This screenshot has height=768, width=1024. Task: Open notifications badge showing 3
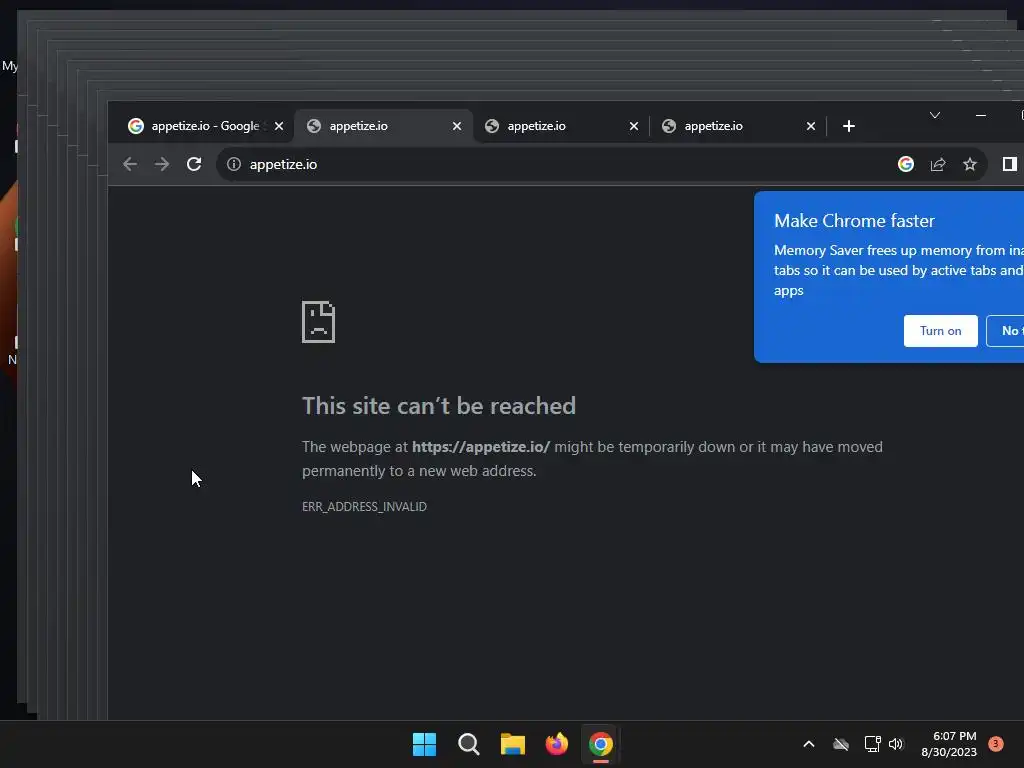pyautogui.click(x=995, y=743)
